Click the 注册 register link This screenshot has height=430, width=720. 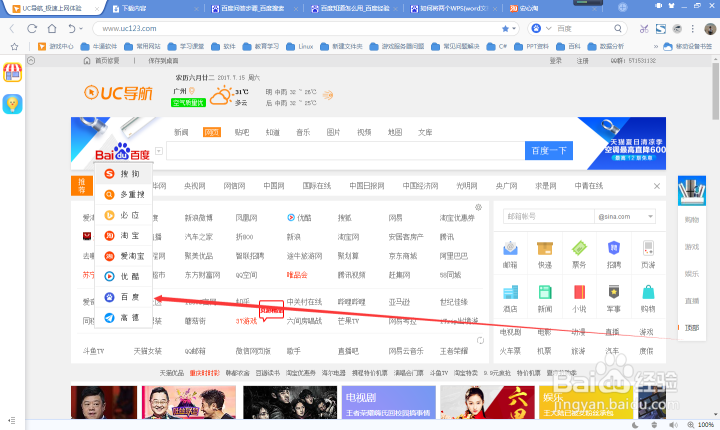[x=583, y=61]
